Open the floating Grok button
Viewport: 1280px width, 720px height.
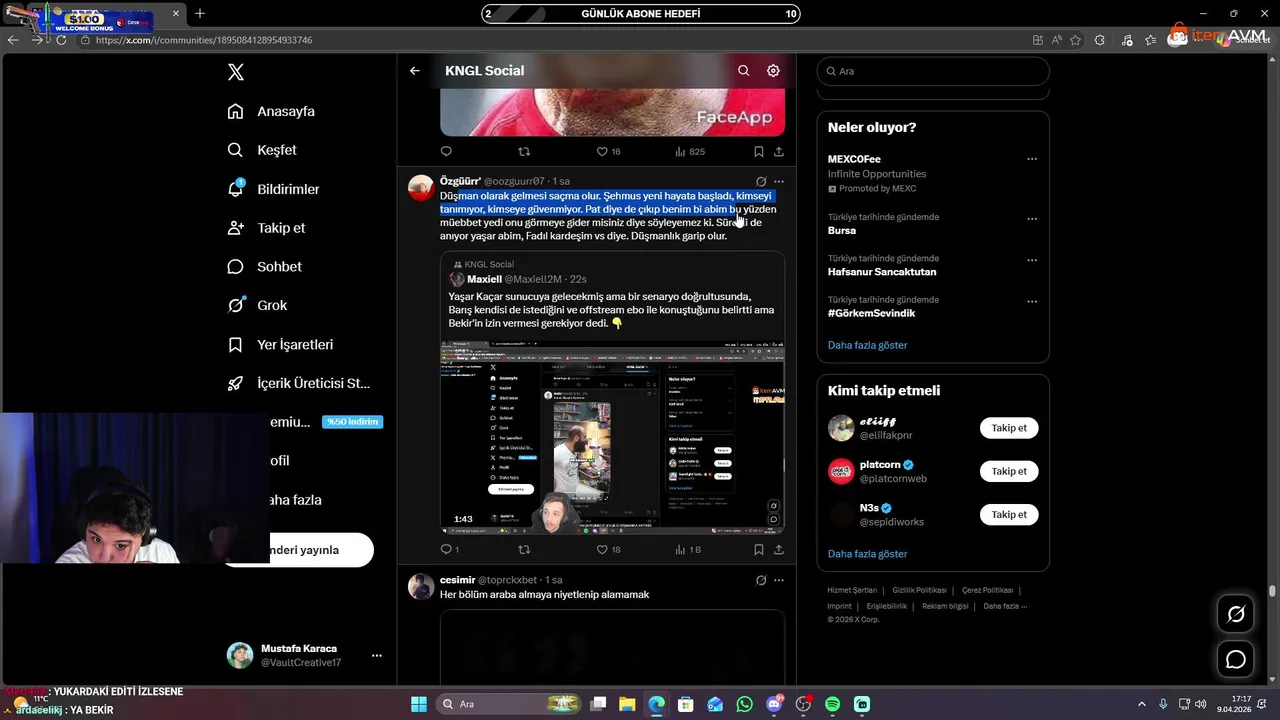[1236, 614]
